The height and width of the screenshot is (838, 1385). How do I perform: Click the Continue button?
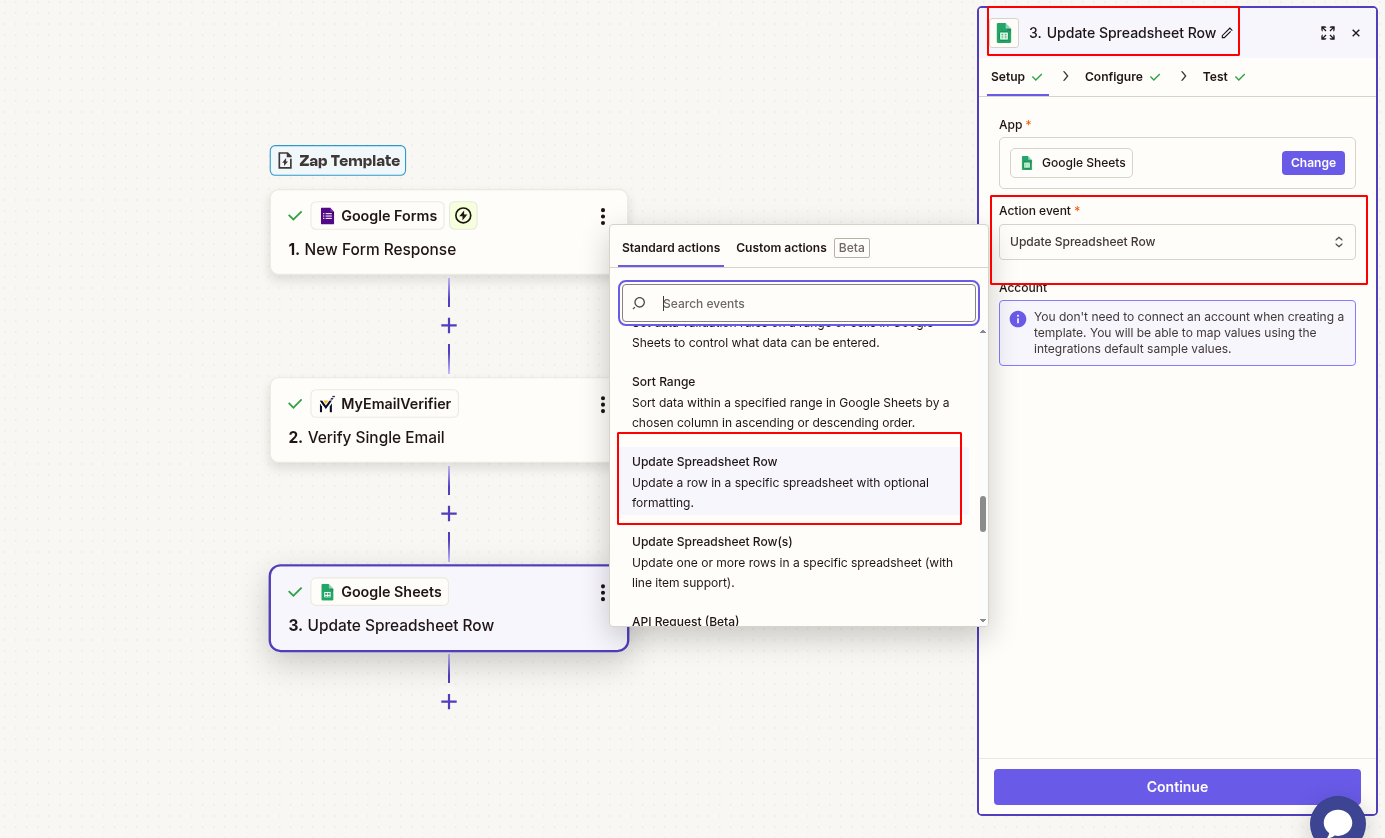pos(1177,787)
